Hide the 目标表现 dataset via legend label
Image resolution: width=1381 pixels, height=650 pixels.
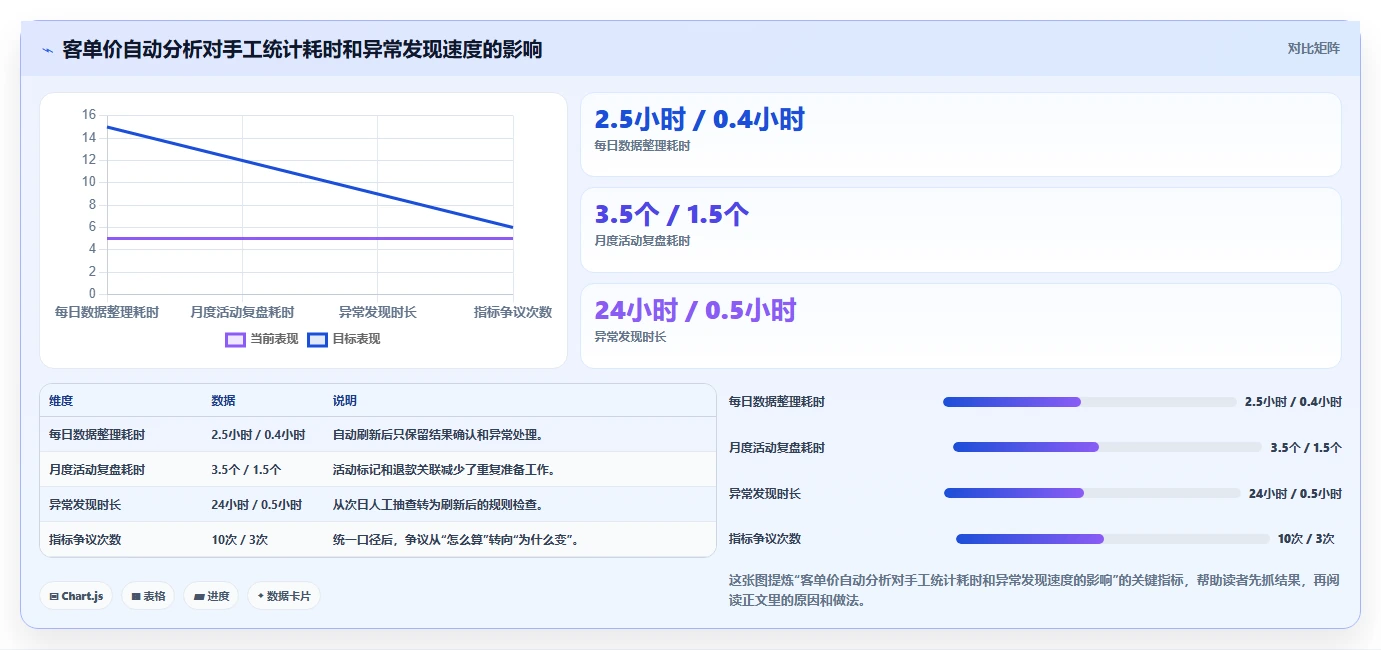click(356, 339)
